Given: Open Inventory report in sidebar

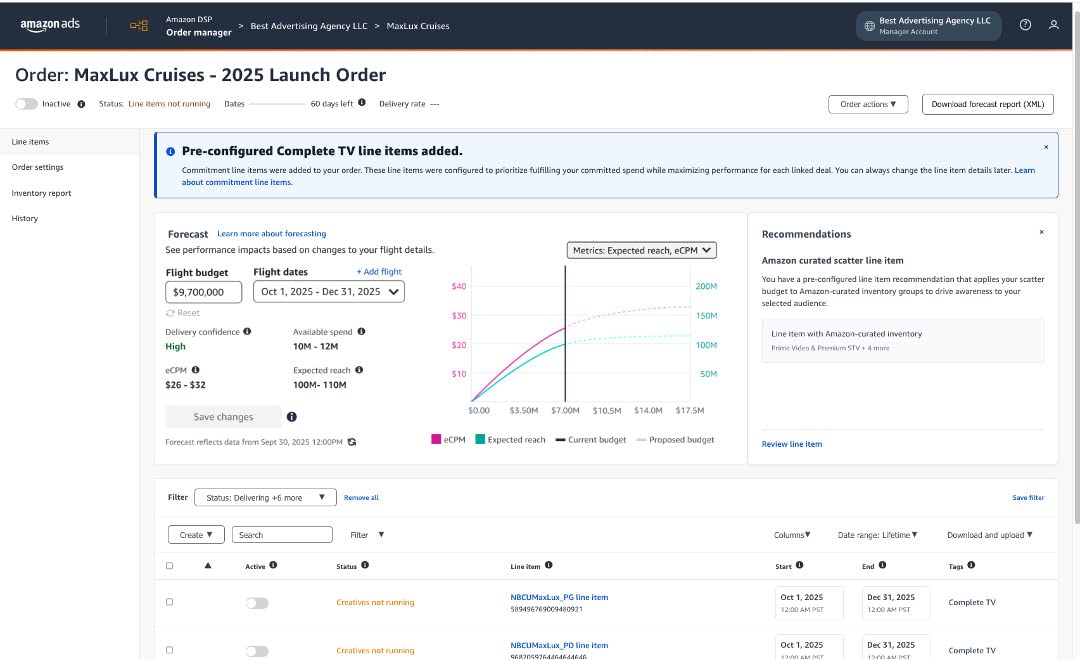Looking at the screenshot, I should click(x=42, y=193).
